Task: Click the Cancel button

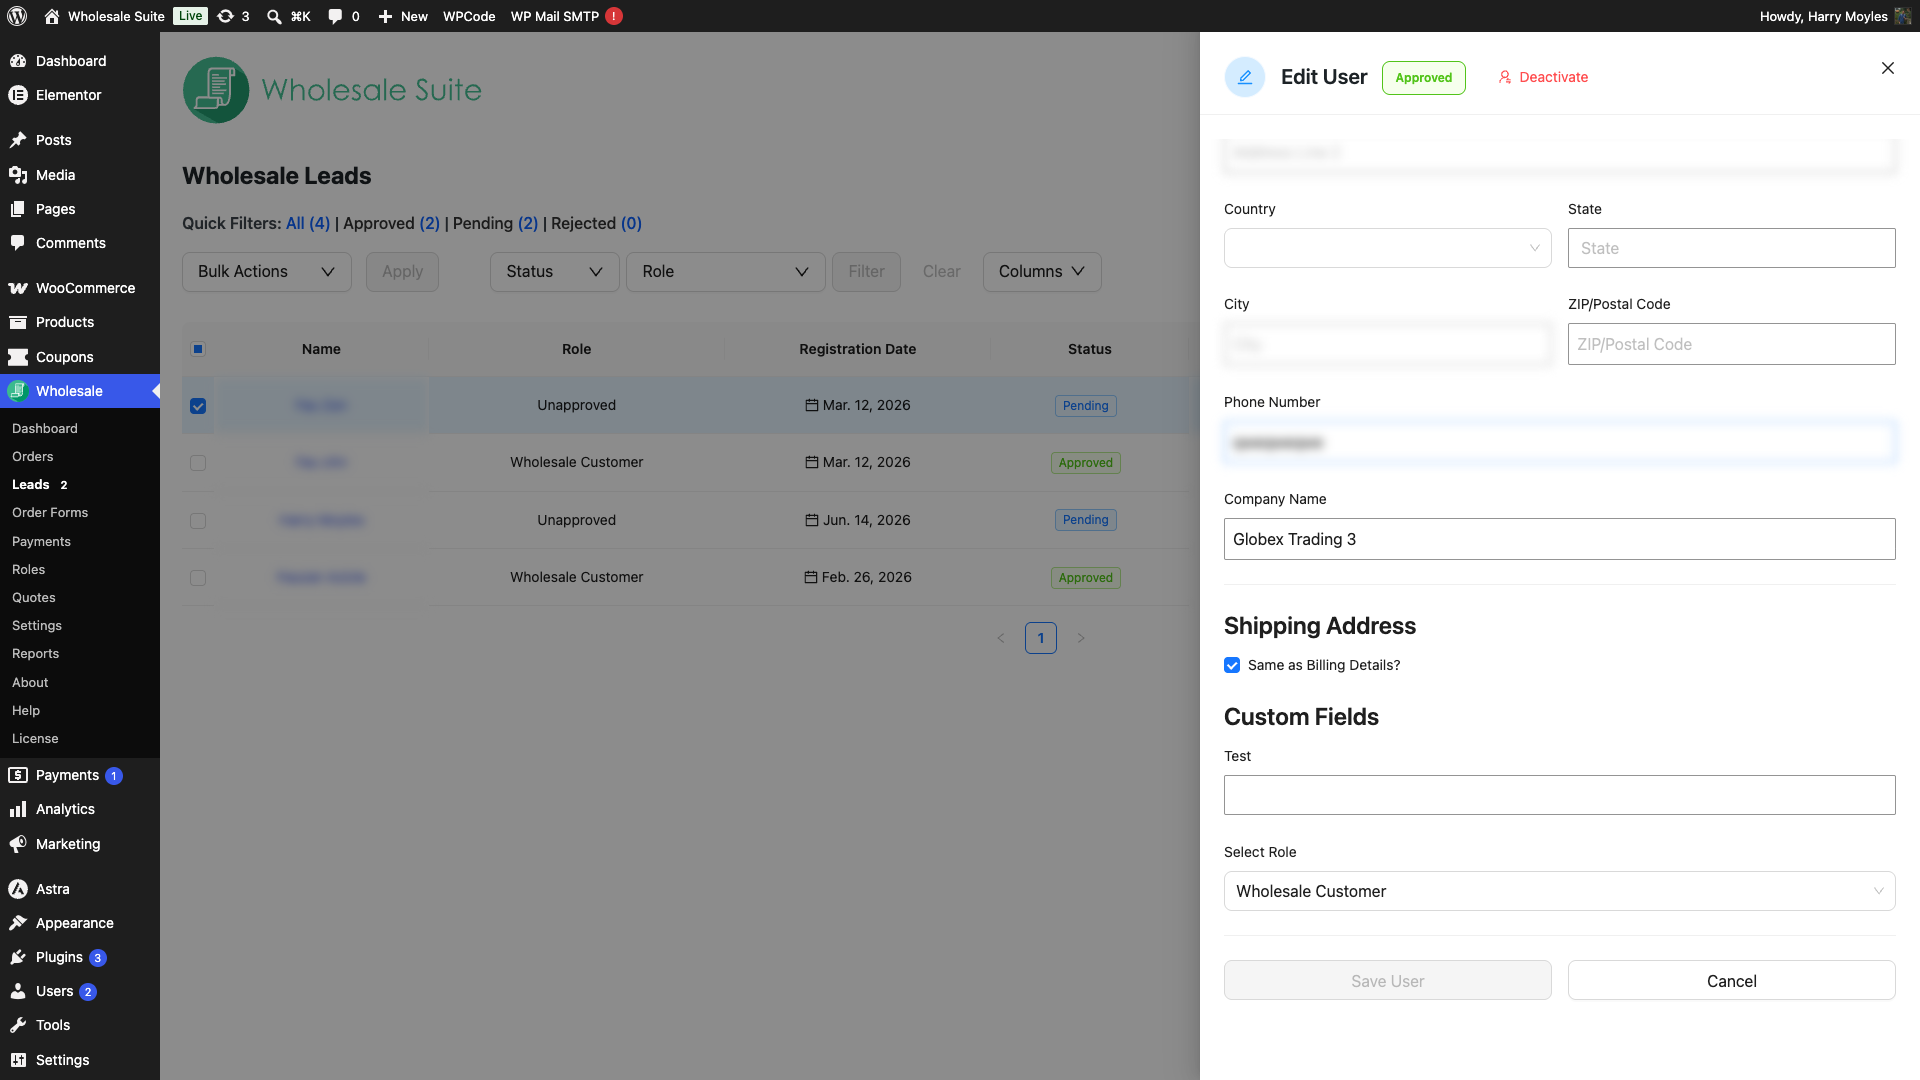Action: click(x=1732, y=981)
